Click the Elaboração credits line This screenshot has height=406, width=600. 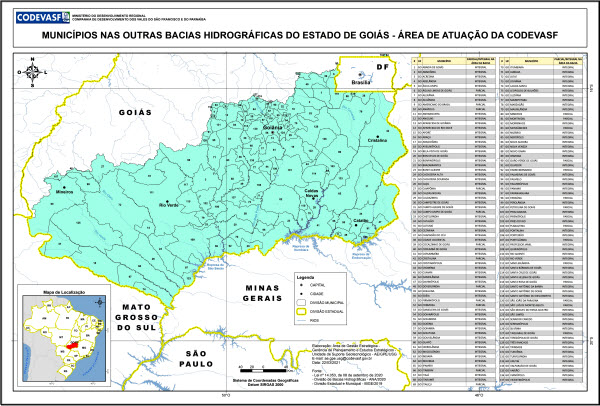pos(346,344)
